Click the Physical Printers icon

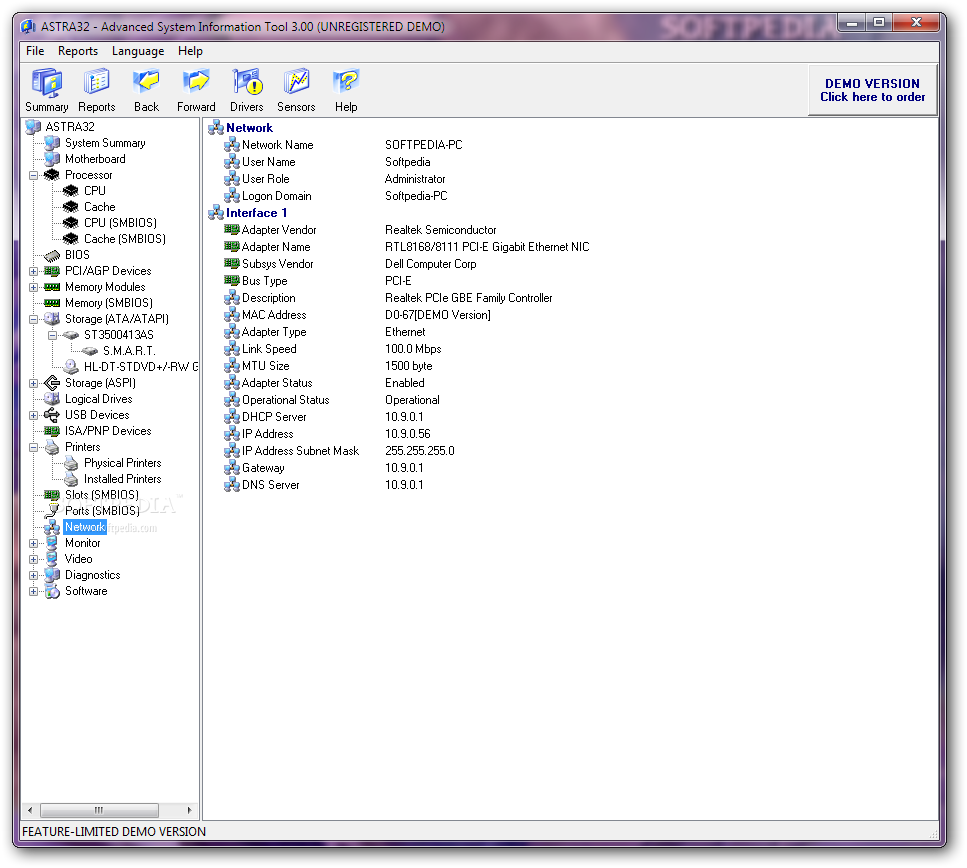tap(72, 463)
